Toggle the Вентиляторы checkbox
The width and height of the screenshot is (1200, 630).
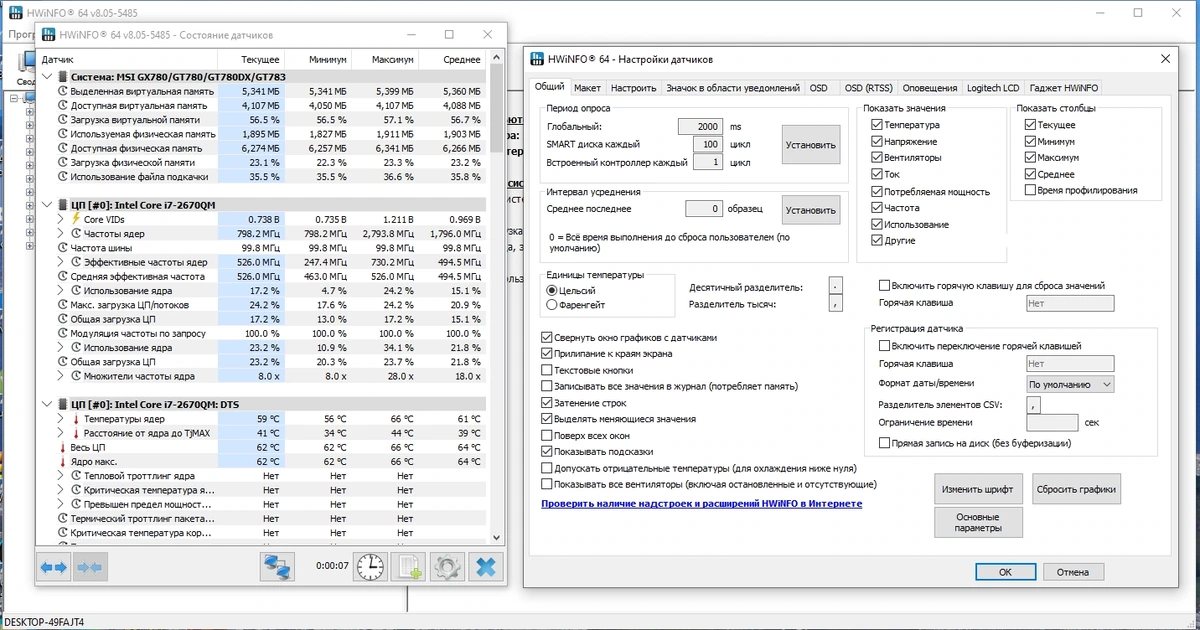tap(877, 158)
